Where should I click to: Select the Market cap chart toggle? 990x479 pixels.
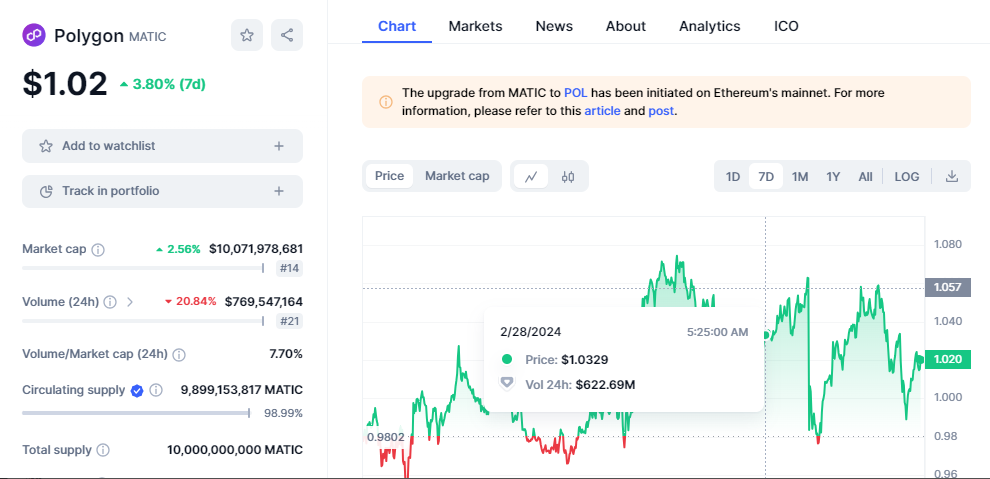(457, 176)
